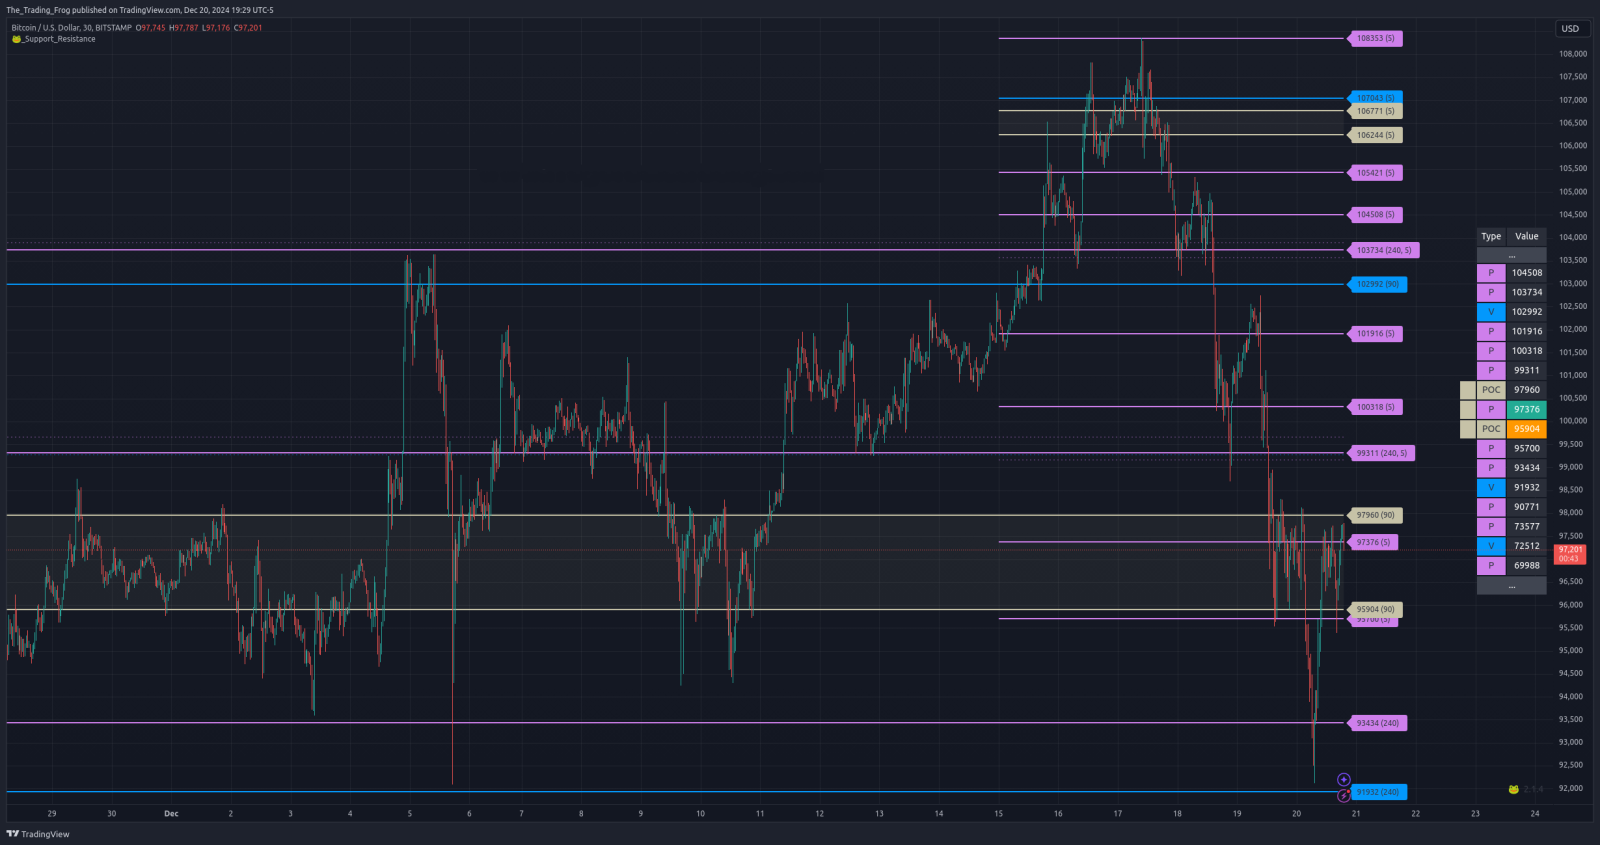Image resolution: width=1600 pixels, height=845 pixels.
Task: Click the 100,000 price scale label
Action: point(1573,421)
